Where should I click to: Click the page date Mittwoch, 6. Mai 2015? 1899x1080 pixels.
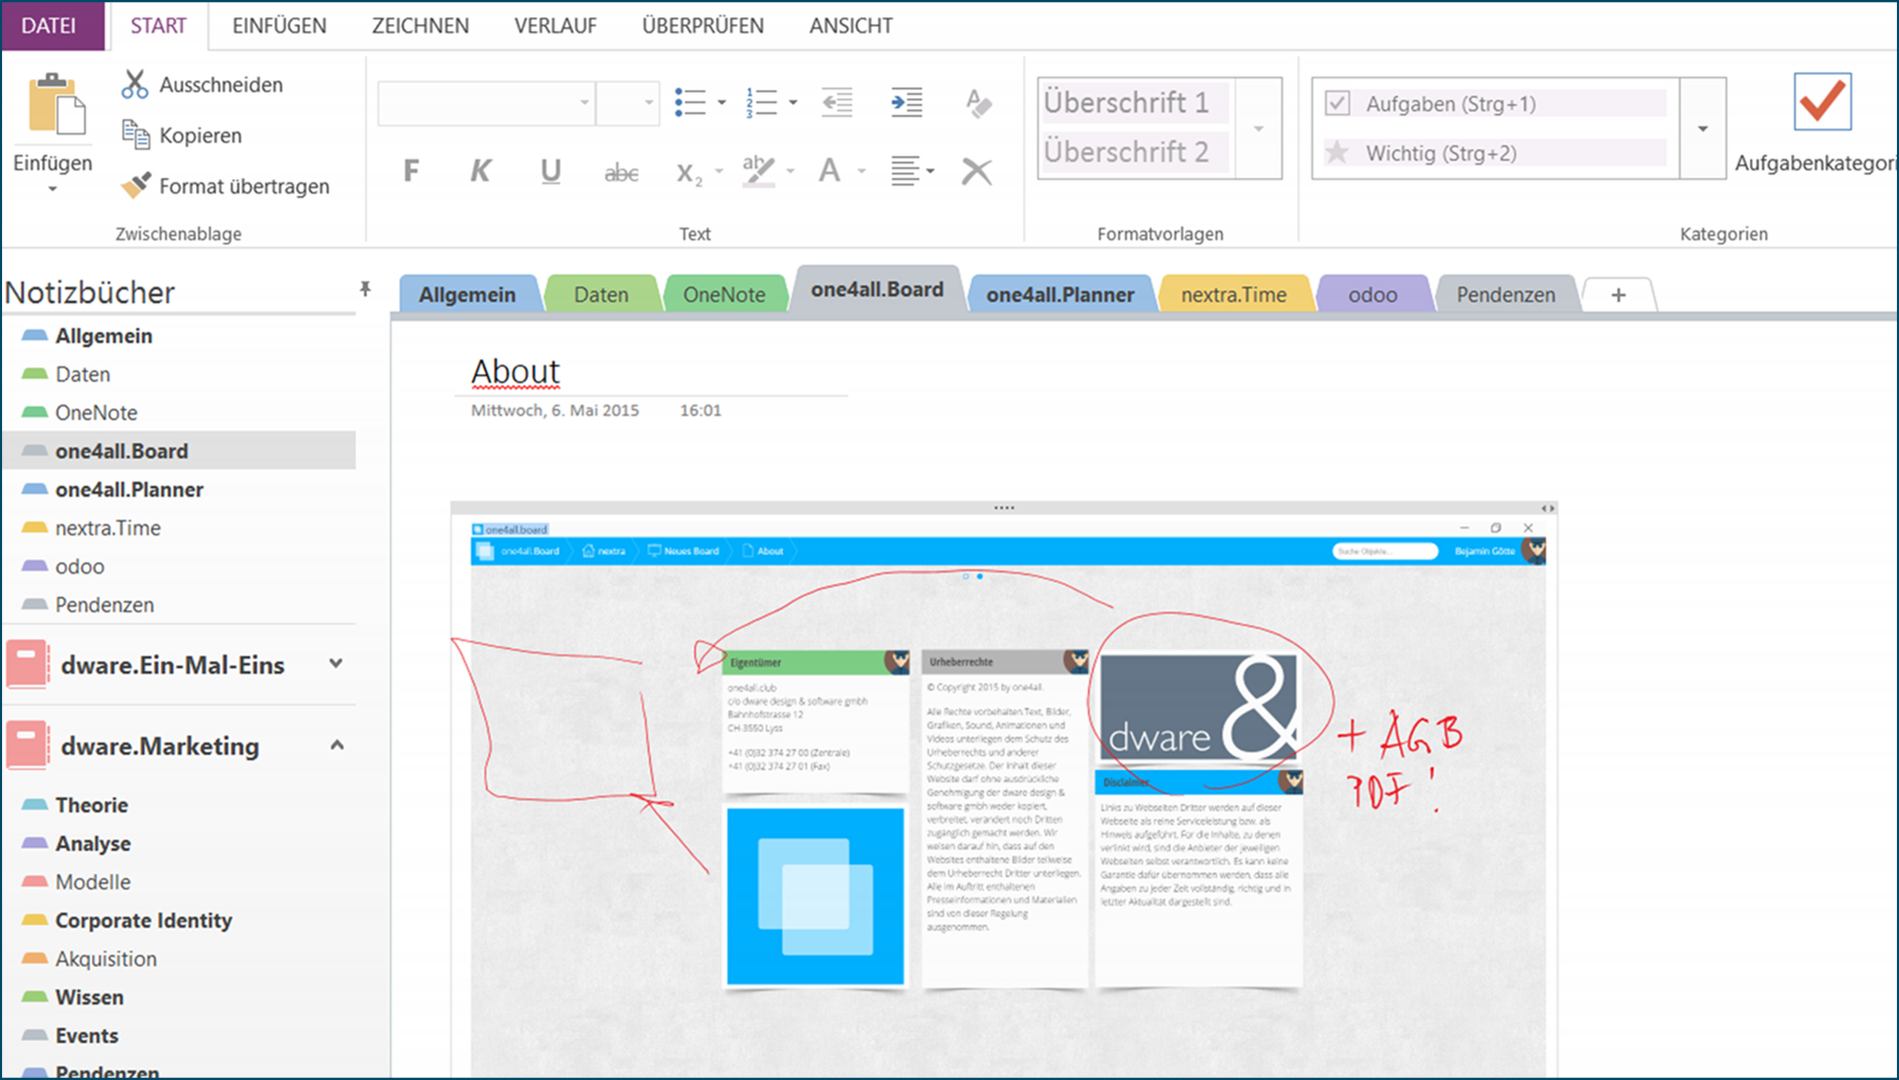[555, 410]
